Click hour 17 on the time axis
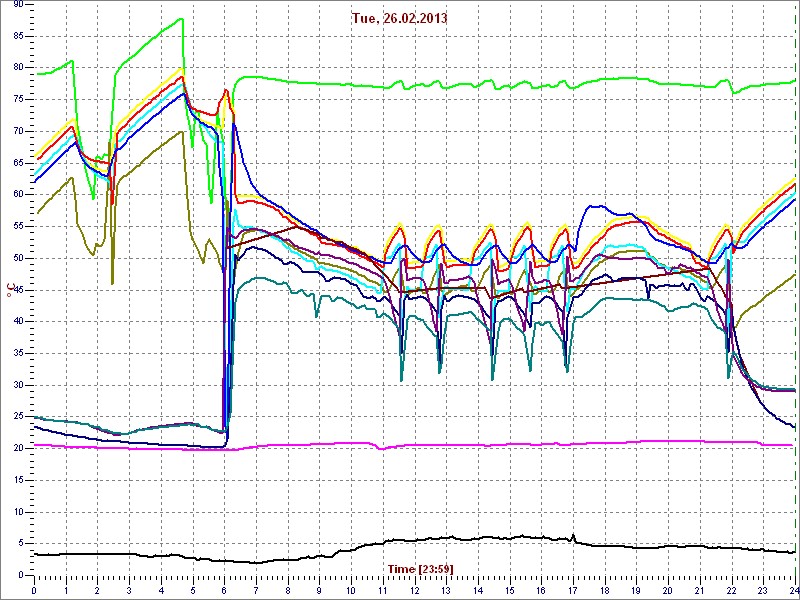The height and width of the screenshot is (600, 800). (x=573, y=590)
